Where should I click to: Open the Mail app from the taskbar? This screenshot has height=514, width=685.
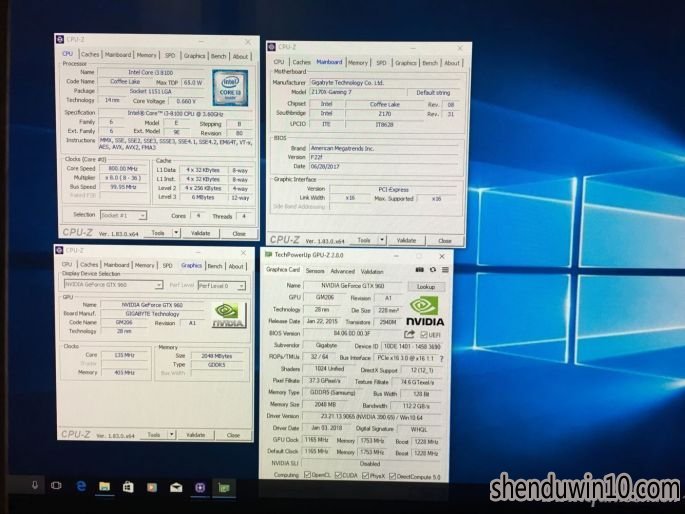176,487
